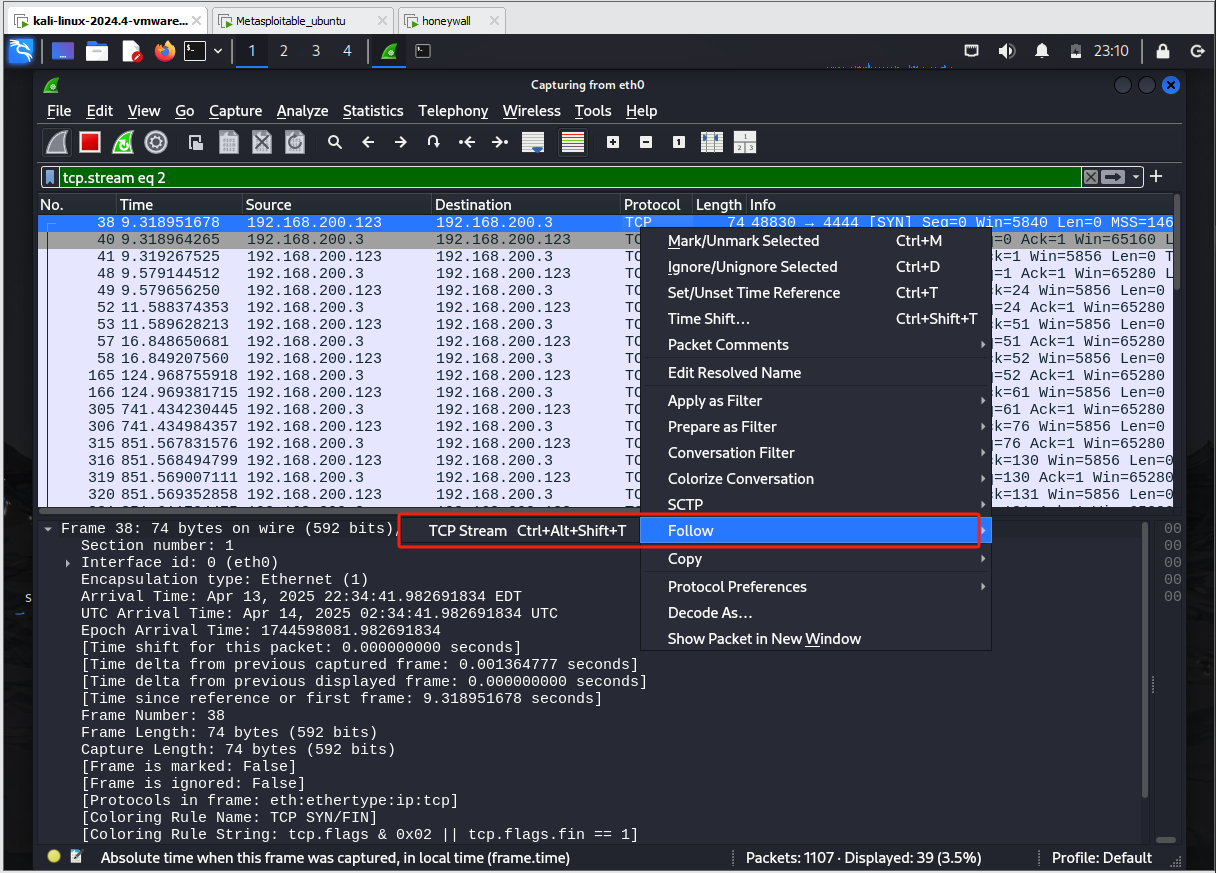Click the tcp.stream eq 2 filter field
This screenshot has width=1216, height=873.
click(570, 177)
